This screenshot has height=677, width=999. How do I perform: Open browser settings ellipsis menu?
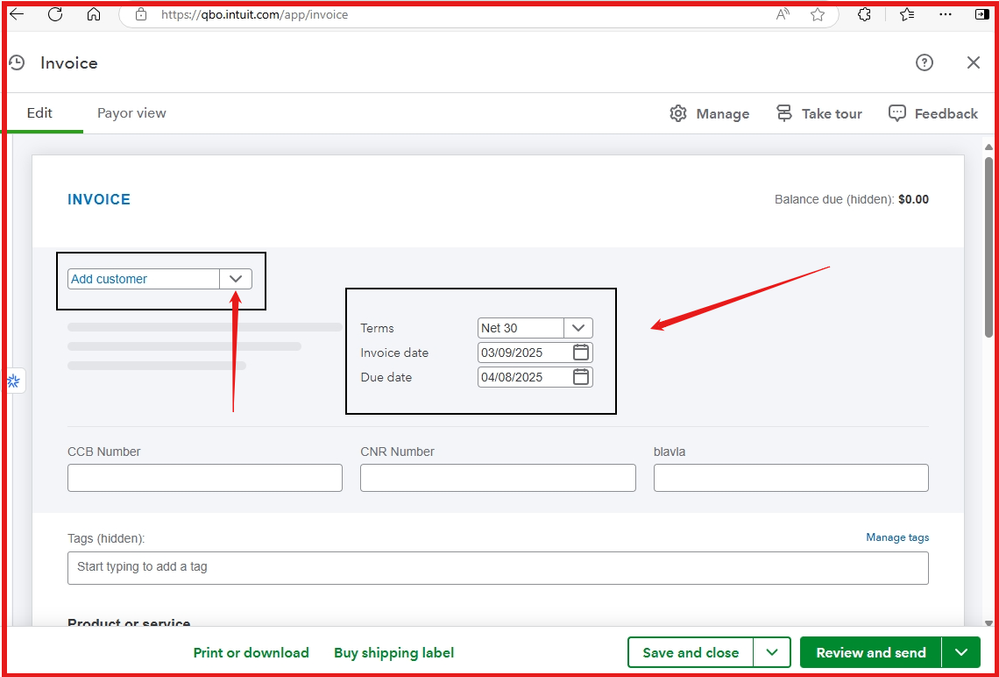[x=945, y=14]
